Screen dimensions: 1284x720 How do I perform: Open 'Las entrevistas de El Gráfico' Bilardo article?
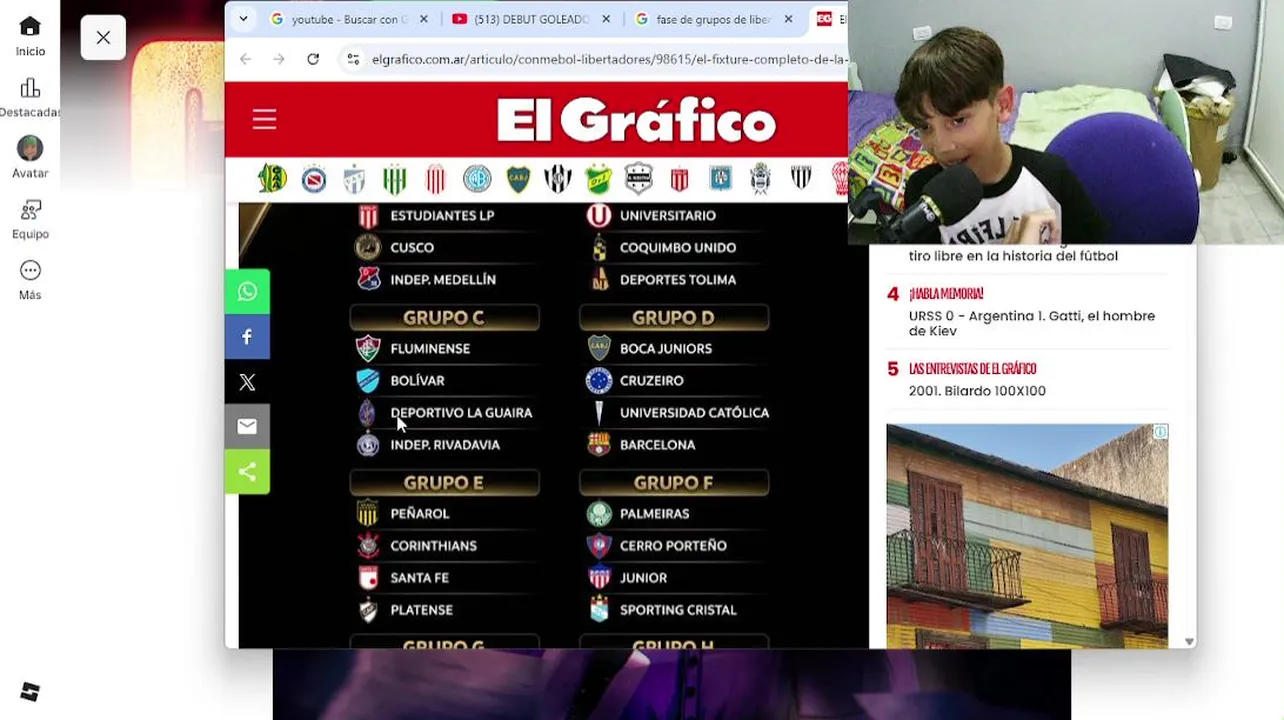coord(977,391)
